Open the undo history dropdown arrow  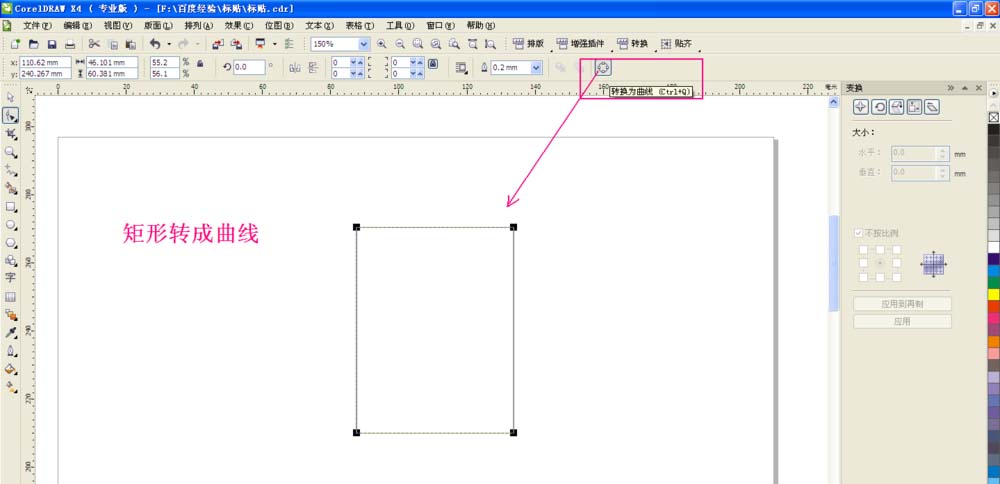169,44
